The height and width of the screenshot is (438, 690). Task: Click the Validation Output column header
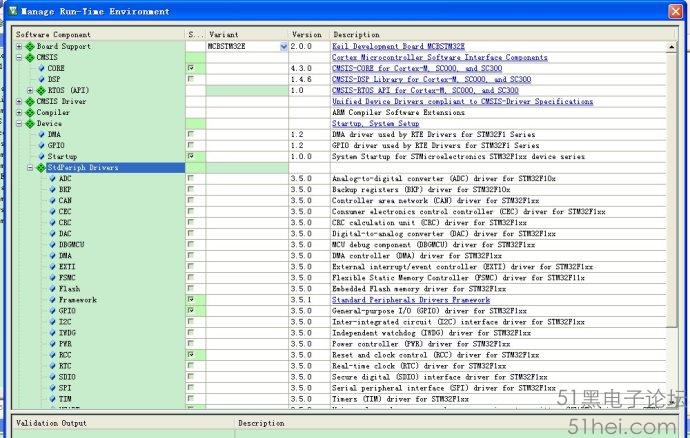[x=123, y=423]
